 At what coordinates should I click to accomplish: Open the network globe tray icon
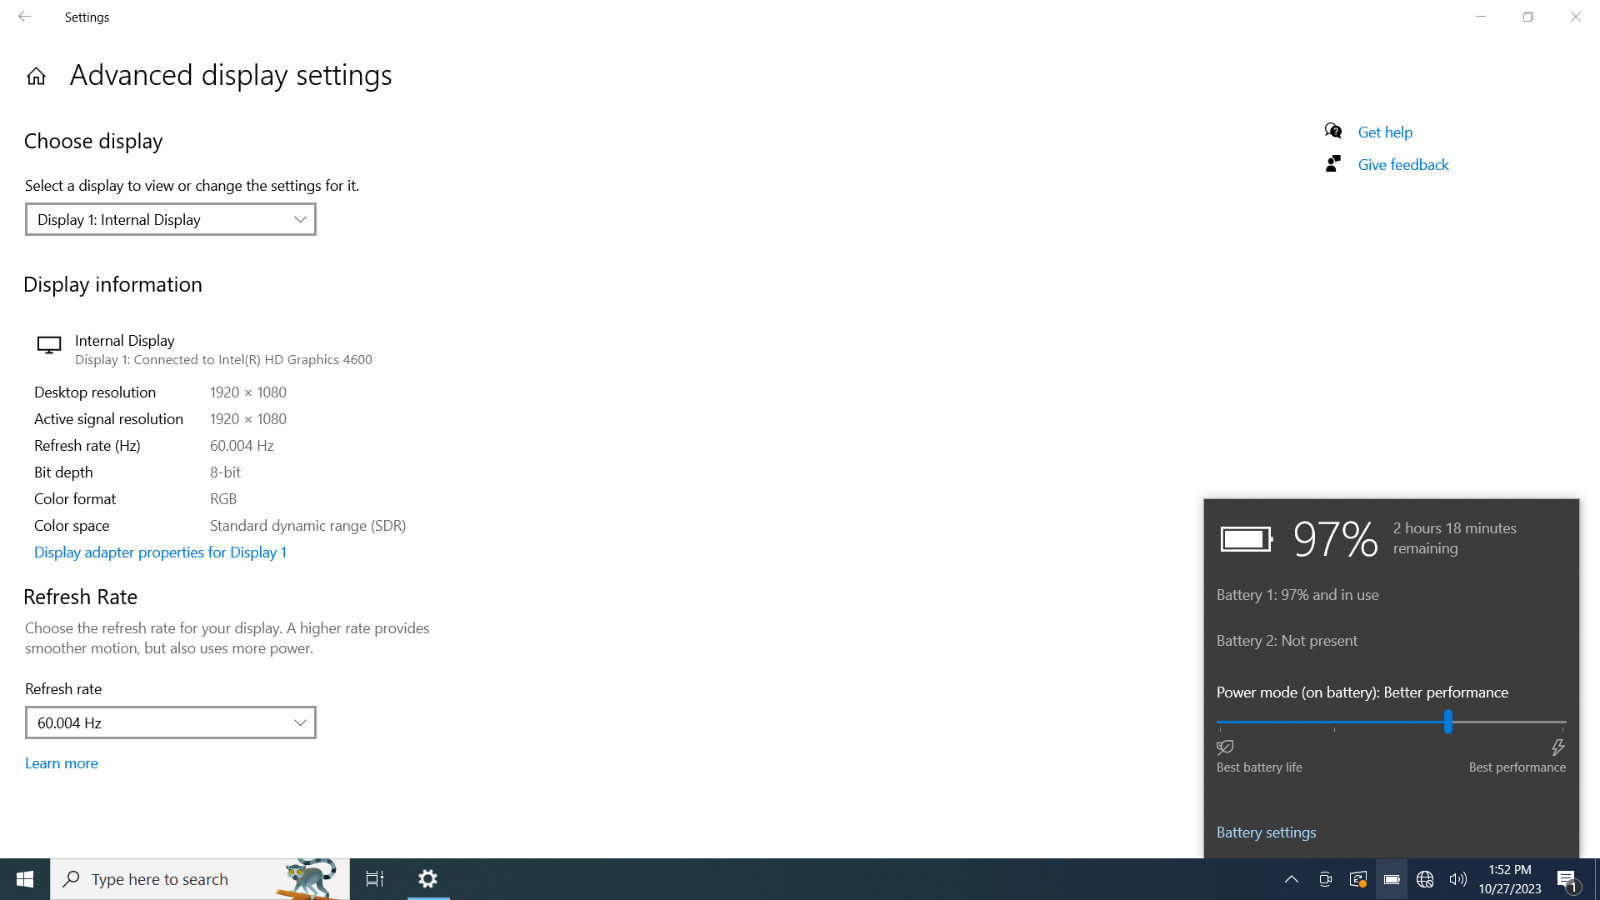tap(1425, 880)
